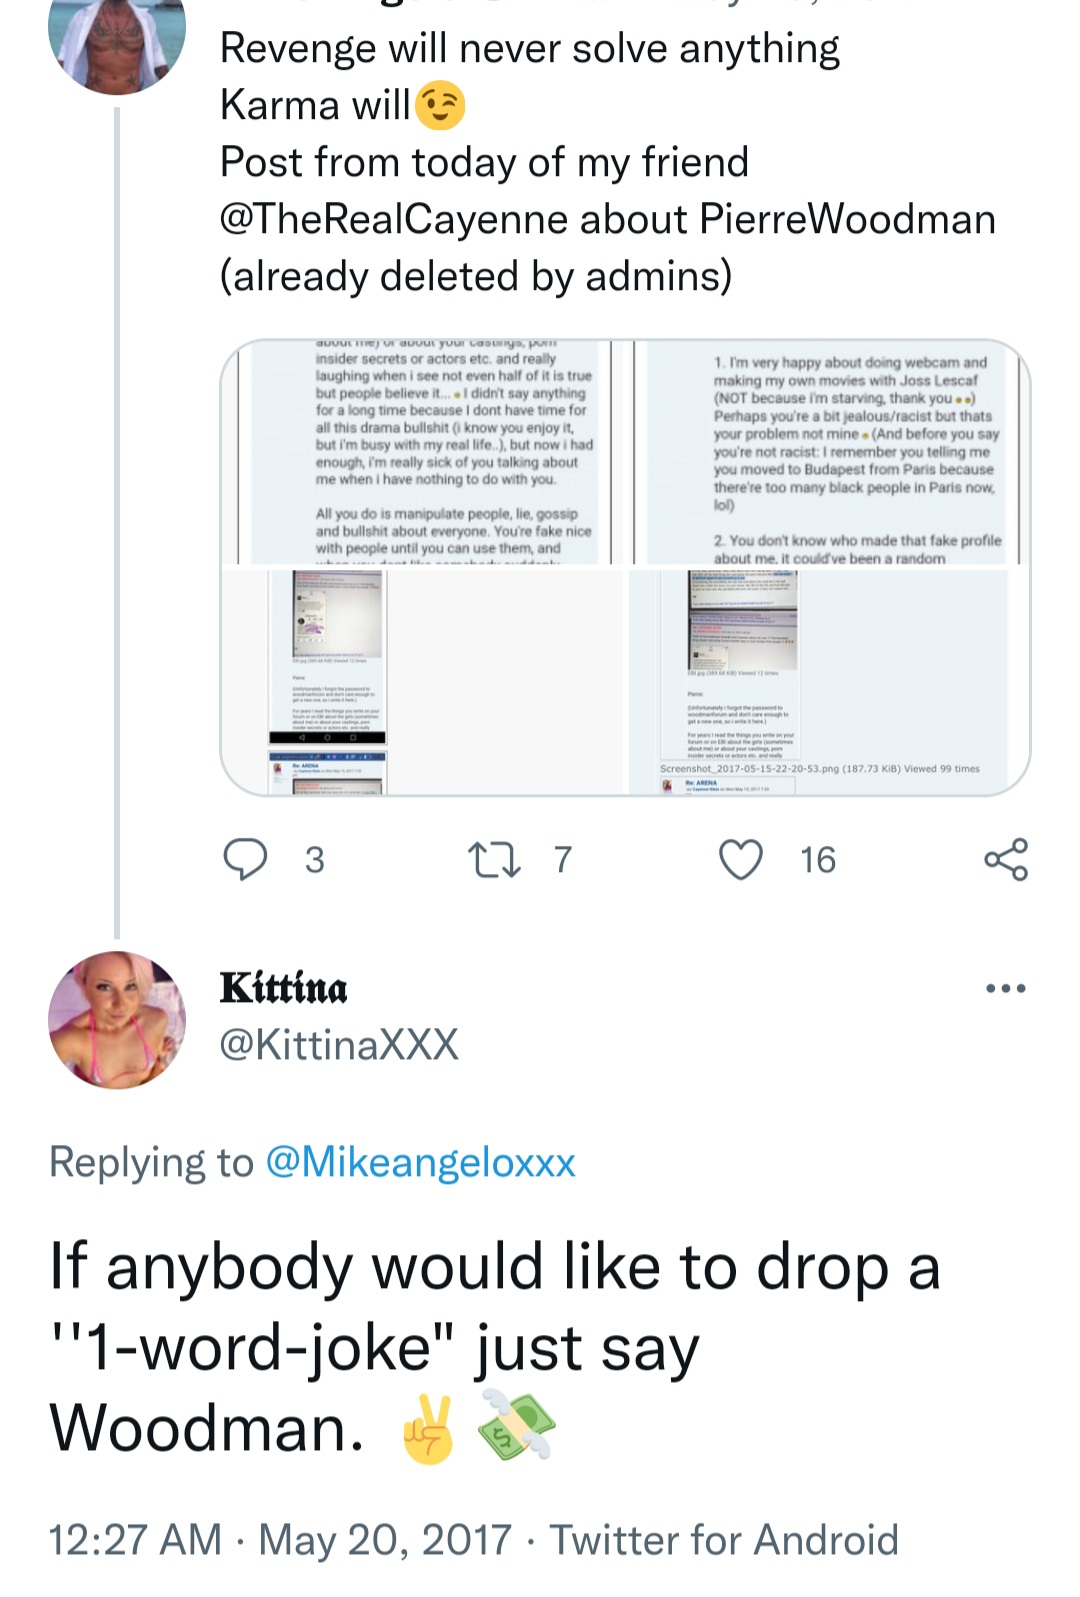This screenshot has height=1597, width=1080.
Task: Open the three-dot more menu on Kittina's tweet
Action: click(x=1005, y=988)
